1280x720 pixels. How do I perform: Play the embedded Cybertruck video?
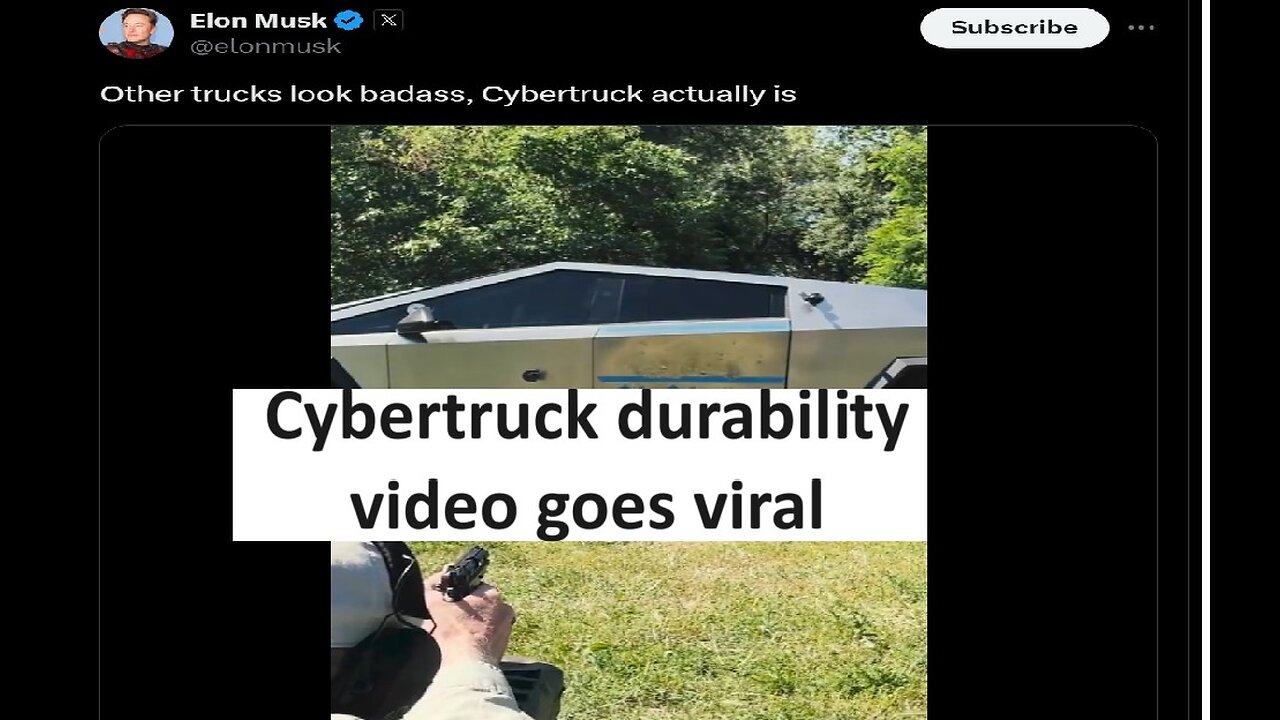click(x=628, y=422)
